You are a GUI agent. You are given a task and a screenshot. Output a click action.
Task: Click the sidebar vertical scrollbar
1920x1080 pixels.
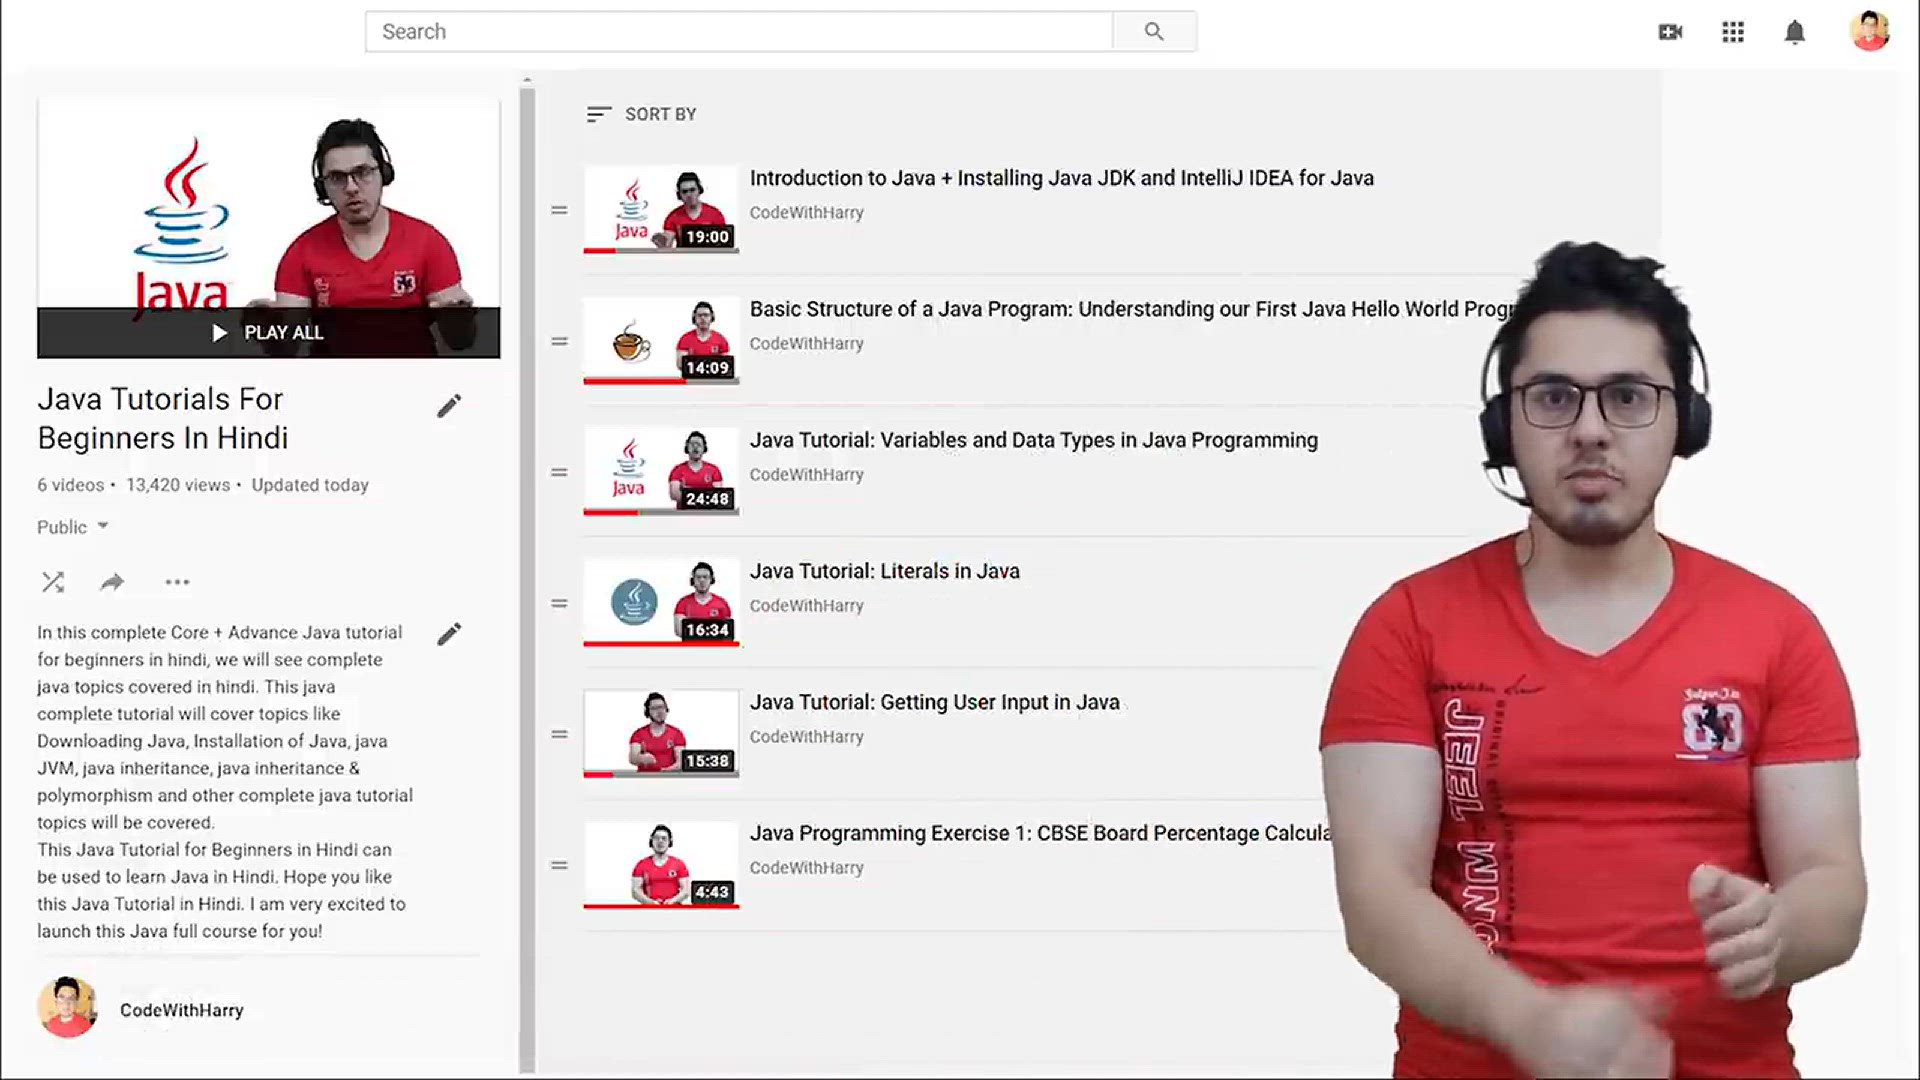(527, 580)
